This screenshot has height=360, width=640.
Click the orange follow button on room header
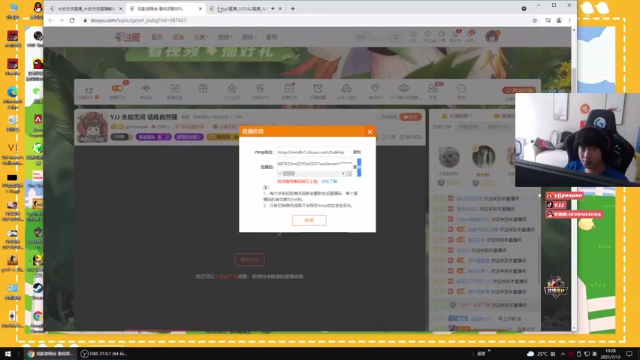pos(410,117)
